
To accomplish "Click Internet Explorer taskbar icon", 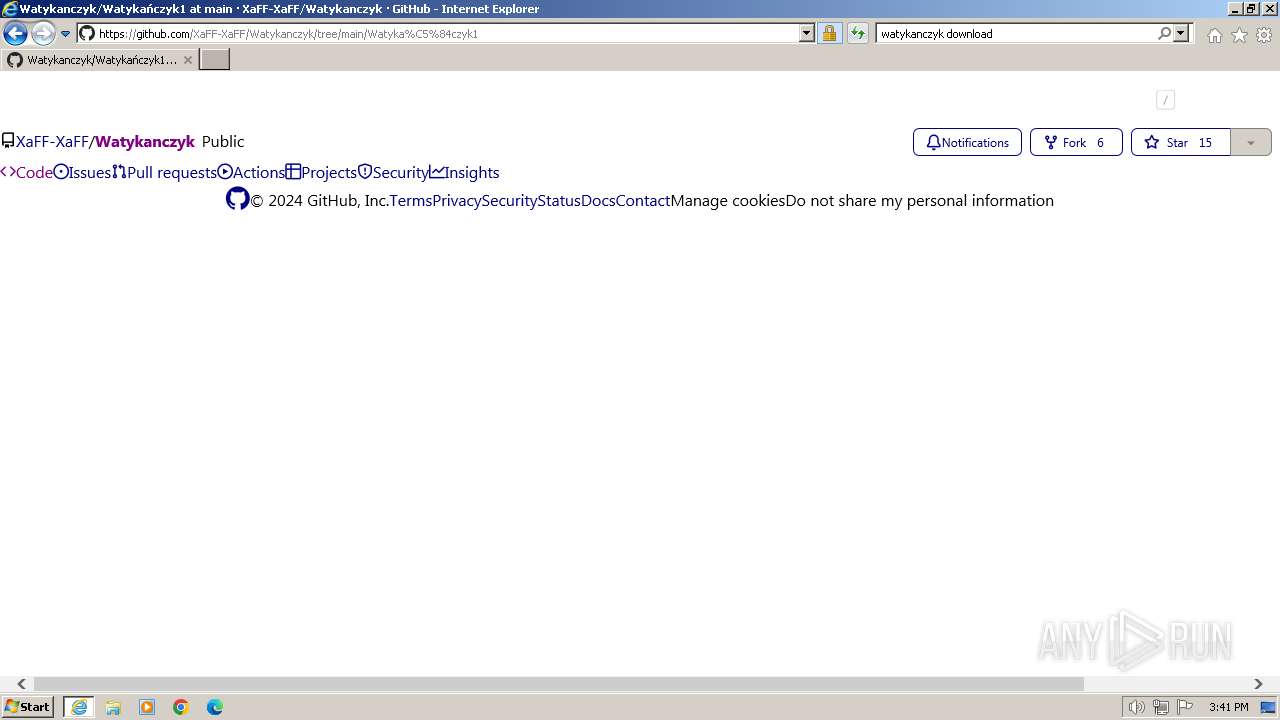I will tap(79, 707).
